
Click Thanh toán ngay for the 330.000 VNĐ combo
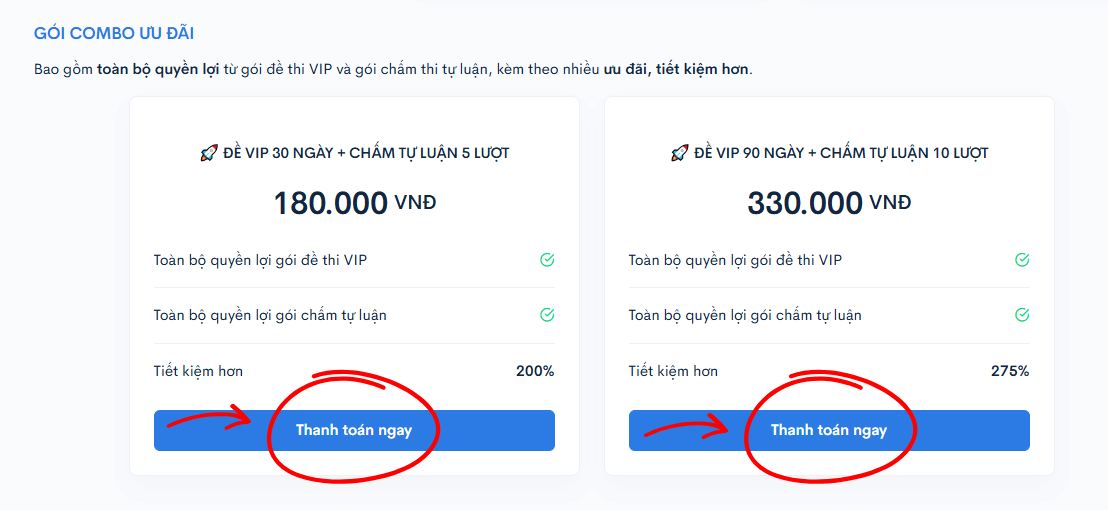[829, 430]
